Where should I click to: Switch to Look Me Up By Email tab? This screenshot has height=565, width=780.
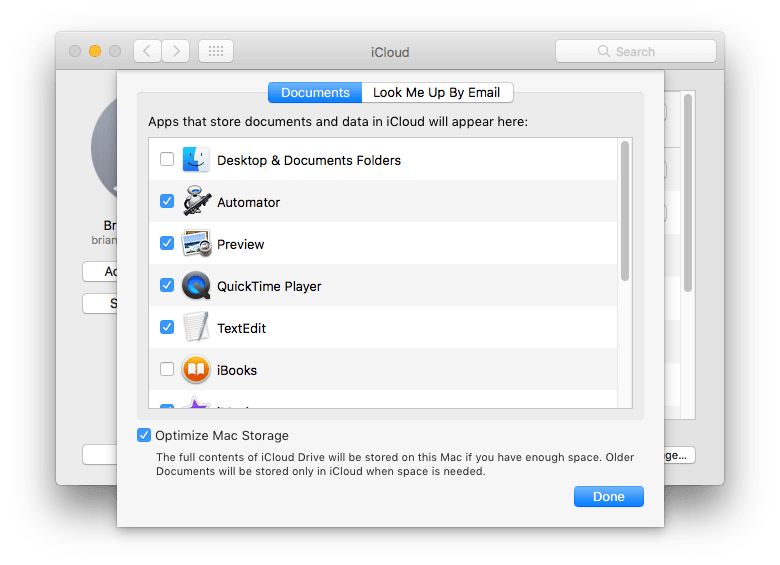click(436, 93)
